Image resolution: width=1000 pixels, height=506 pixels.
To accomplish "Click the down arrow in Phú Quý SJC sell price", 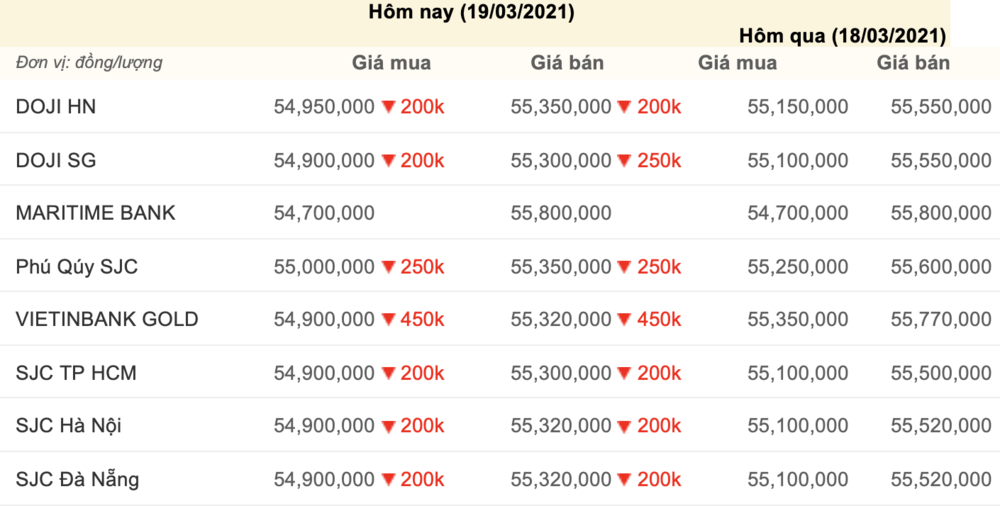I will pyautogui.click(x=625, y=267).
